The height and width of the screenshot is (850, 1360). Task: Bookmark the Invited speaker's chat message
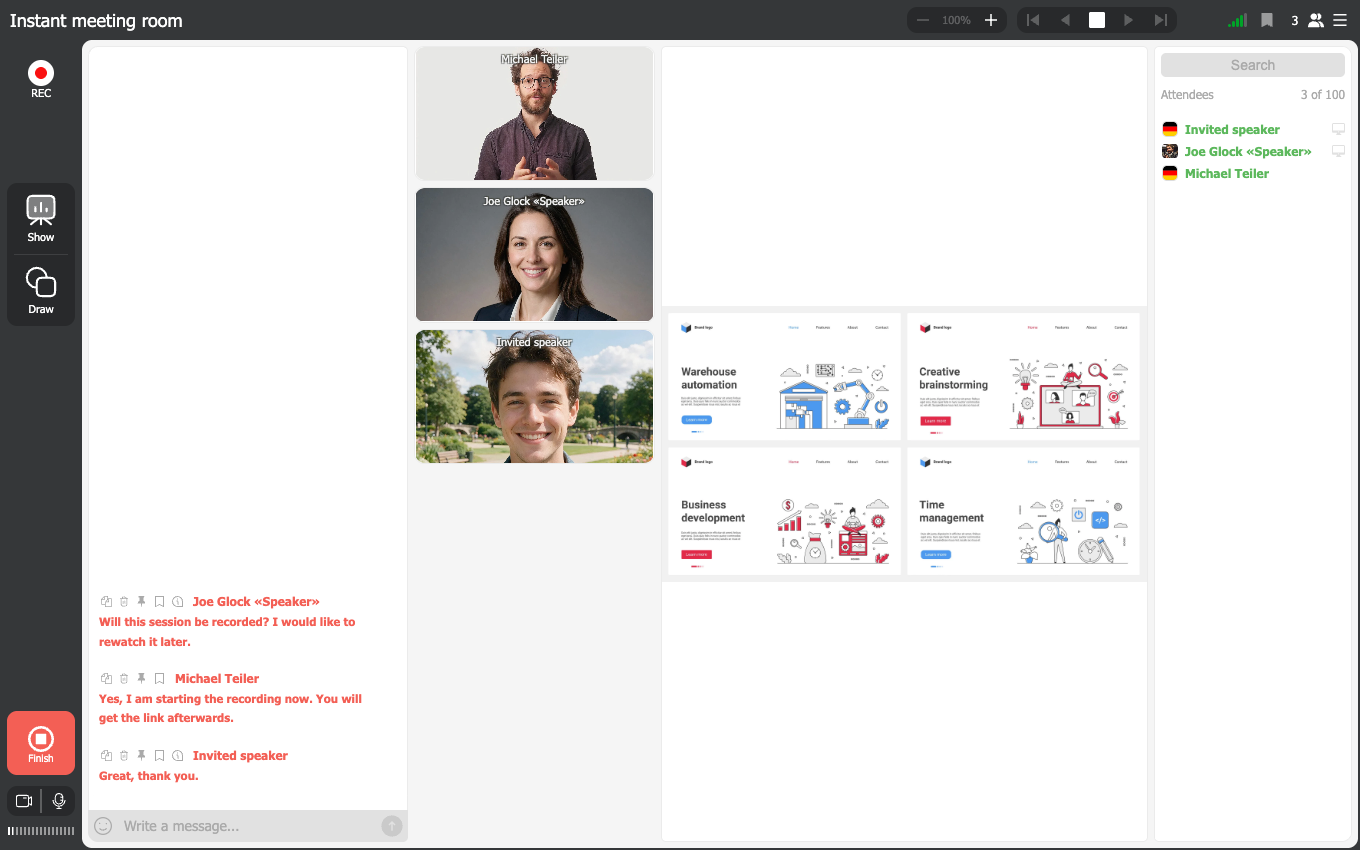(159, 755)
